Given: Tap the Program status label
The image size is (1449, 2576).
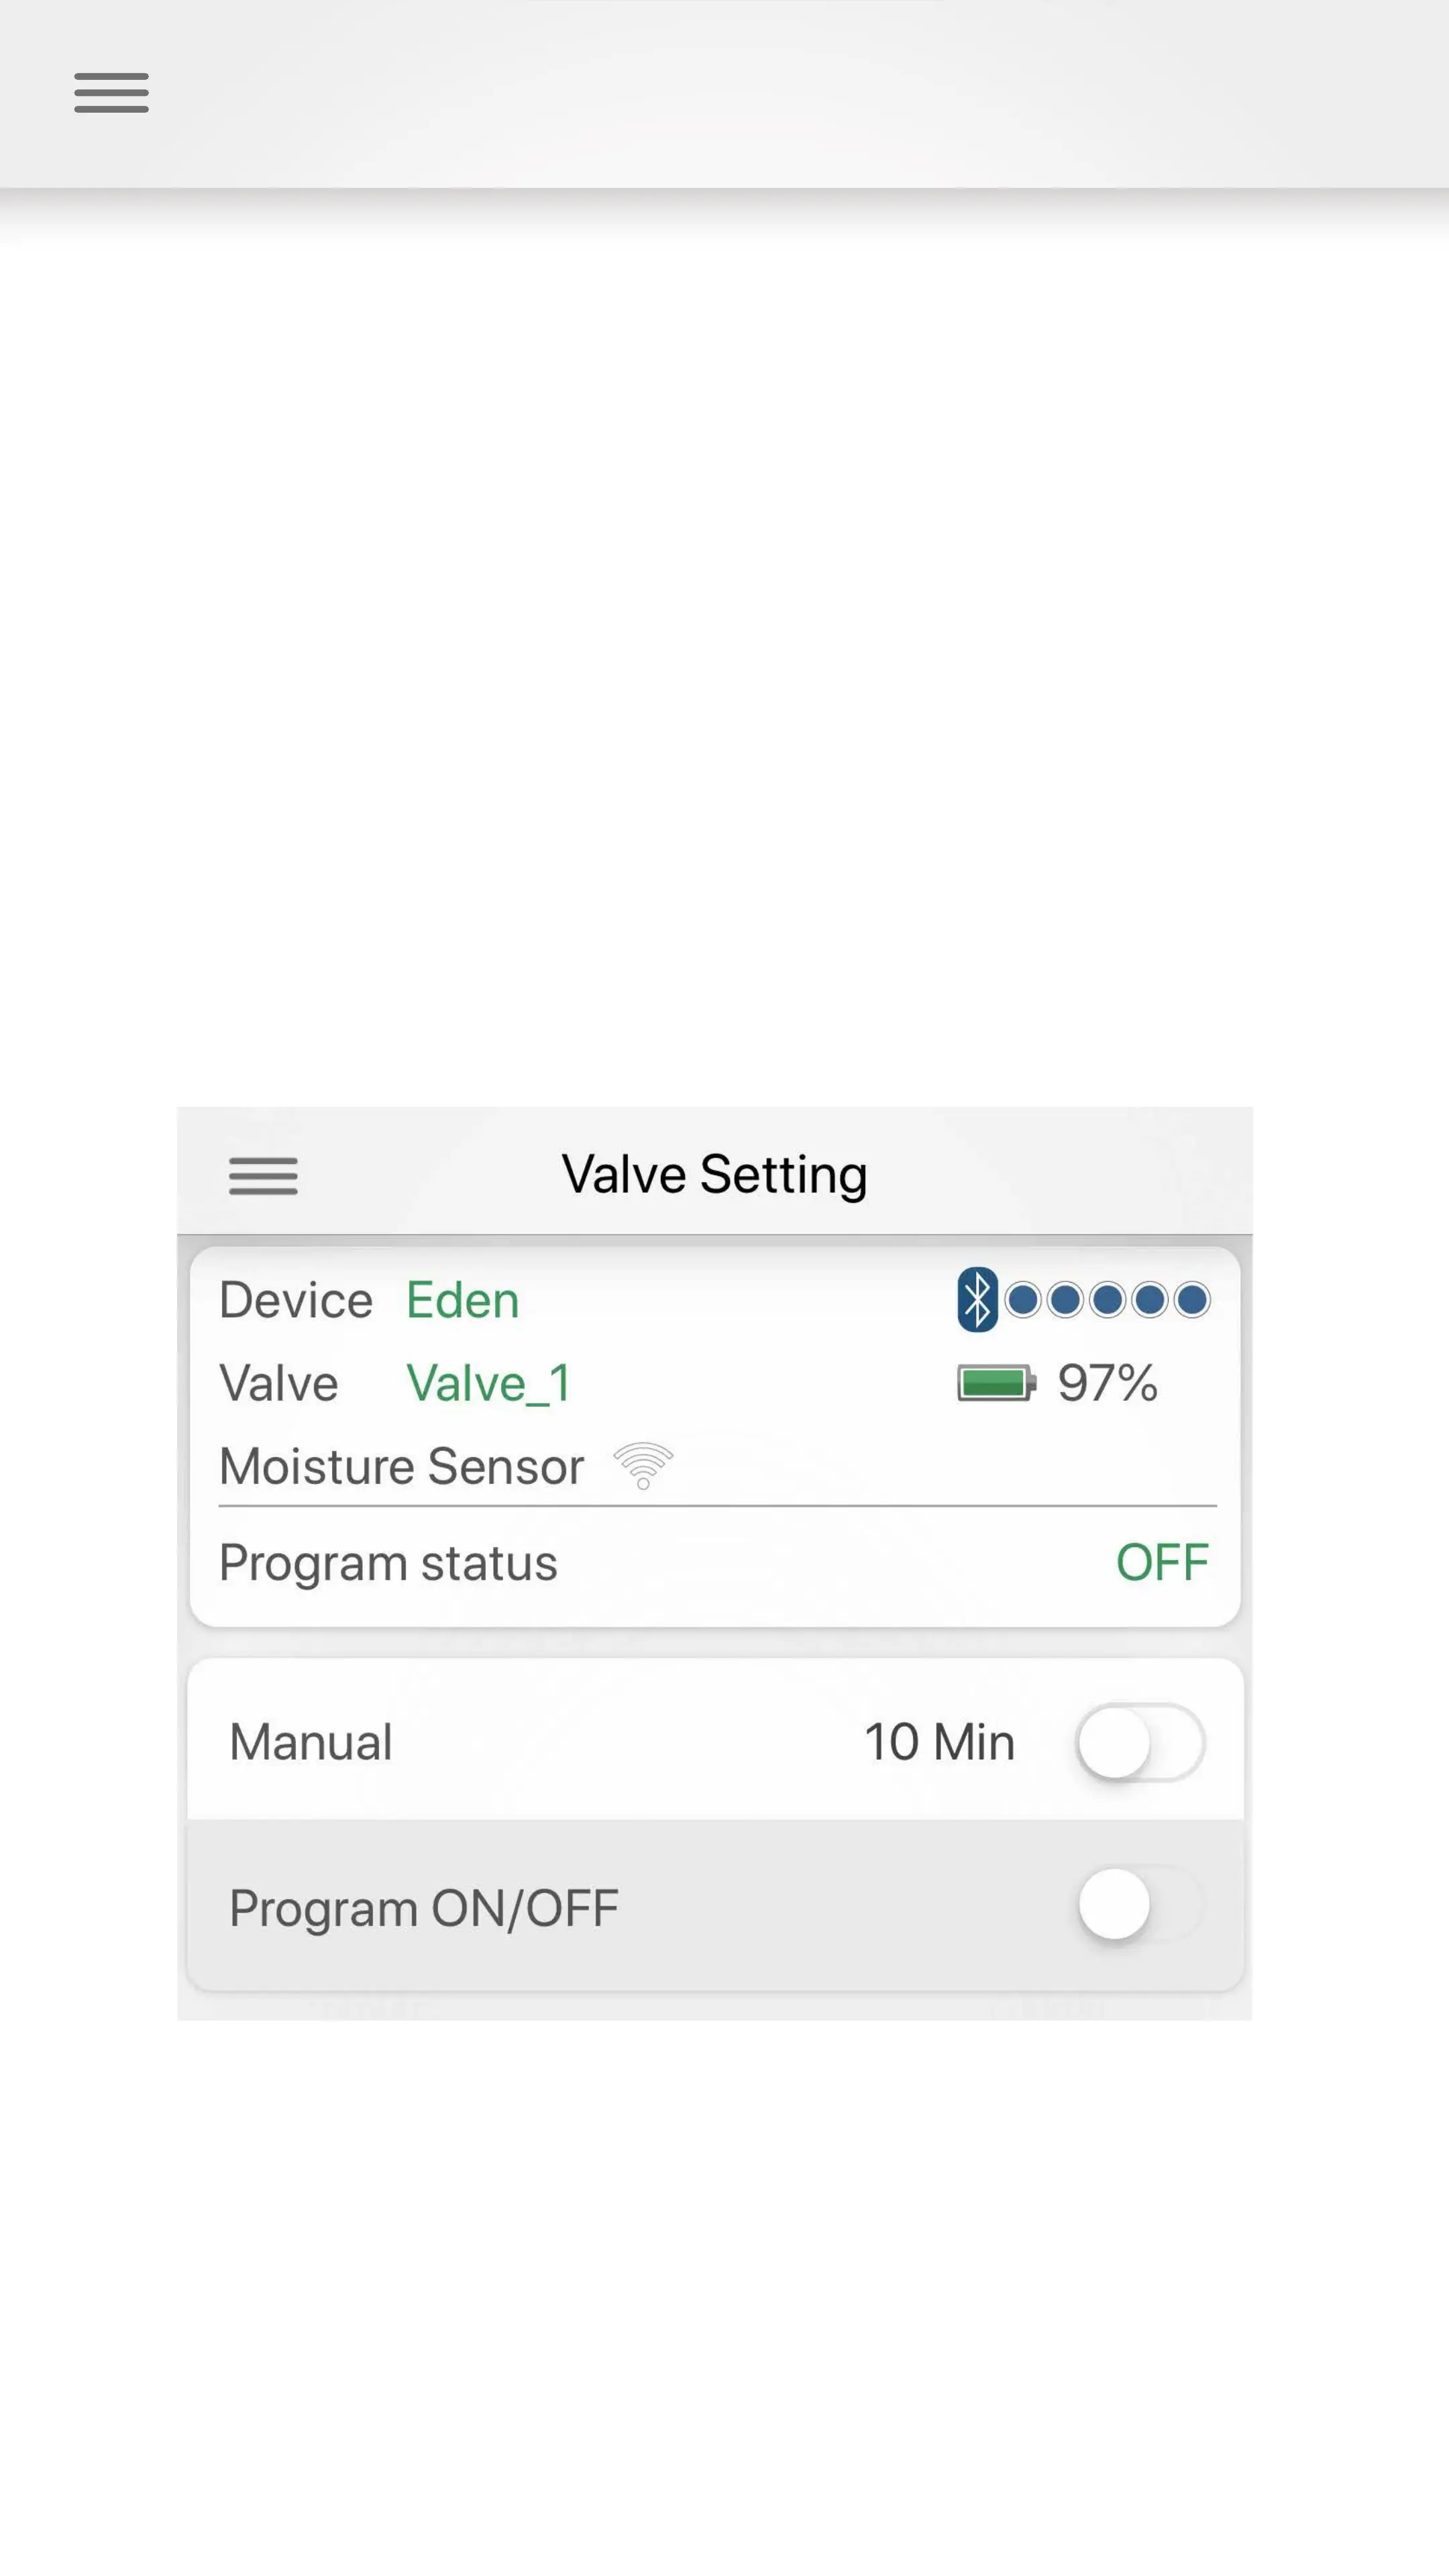Looking at the screenshot, I should pos(388,1562).
